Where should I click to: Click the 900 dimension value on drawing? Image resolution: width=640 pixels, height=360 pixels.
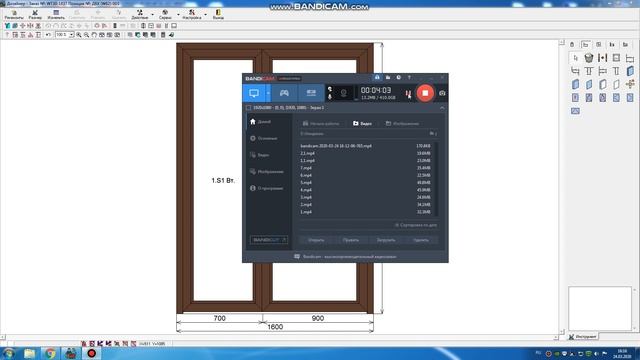(x=318, y=318)
